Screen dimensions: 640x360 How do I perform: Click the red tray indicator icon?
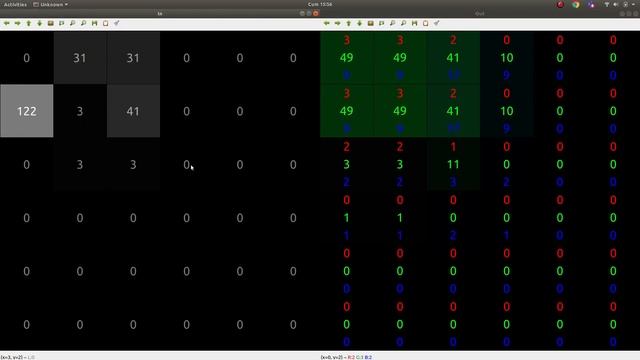coord(560,4)
